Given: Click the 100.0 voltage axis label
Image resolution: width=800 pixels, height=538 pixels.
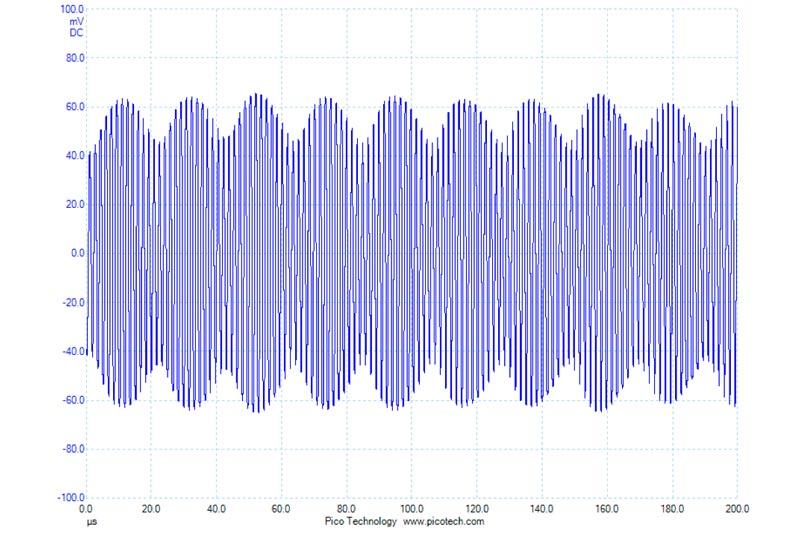Looking at the screenshot, I should click(x=72, y=9).
